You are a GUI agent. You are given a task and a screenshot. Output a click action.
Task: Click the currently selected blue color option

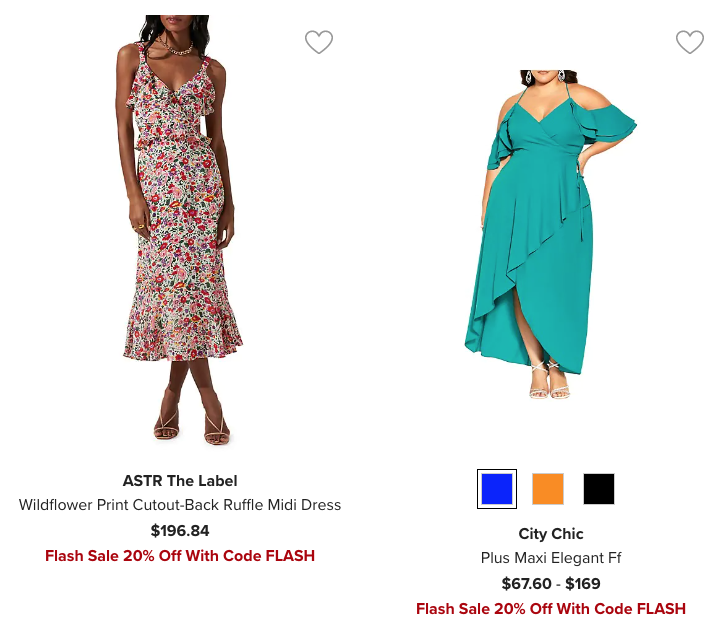pos(497,489)
